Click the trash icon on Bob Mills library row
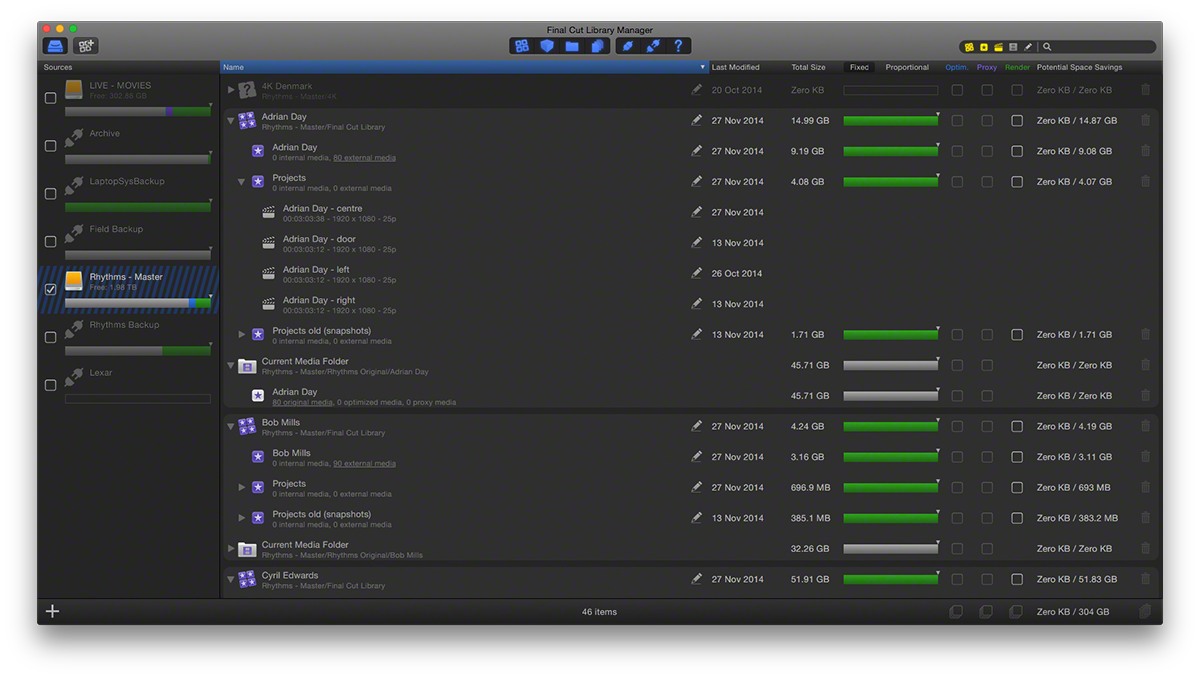 [1146, 426]
